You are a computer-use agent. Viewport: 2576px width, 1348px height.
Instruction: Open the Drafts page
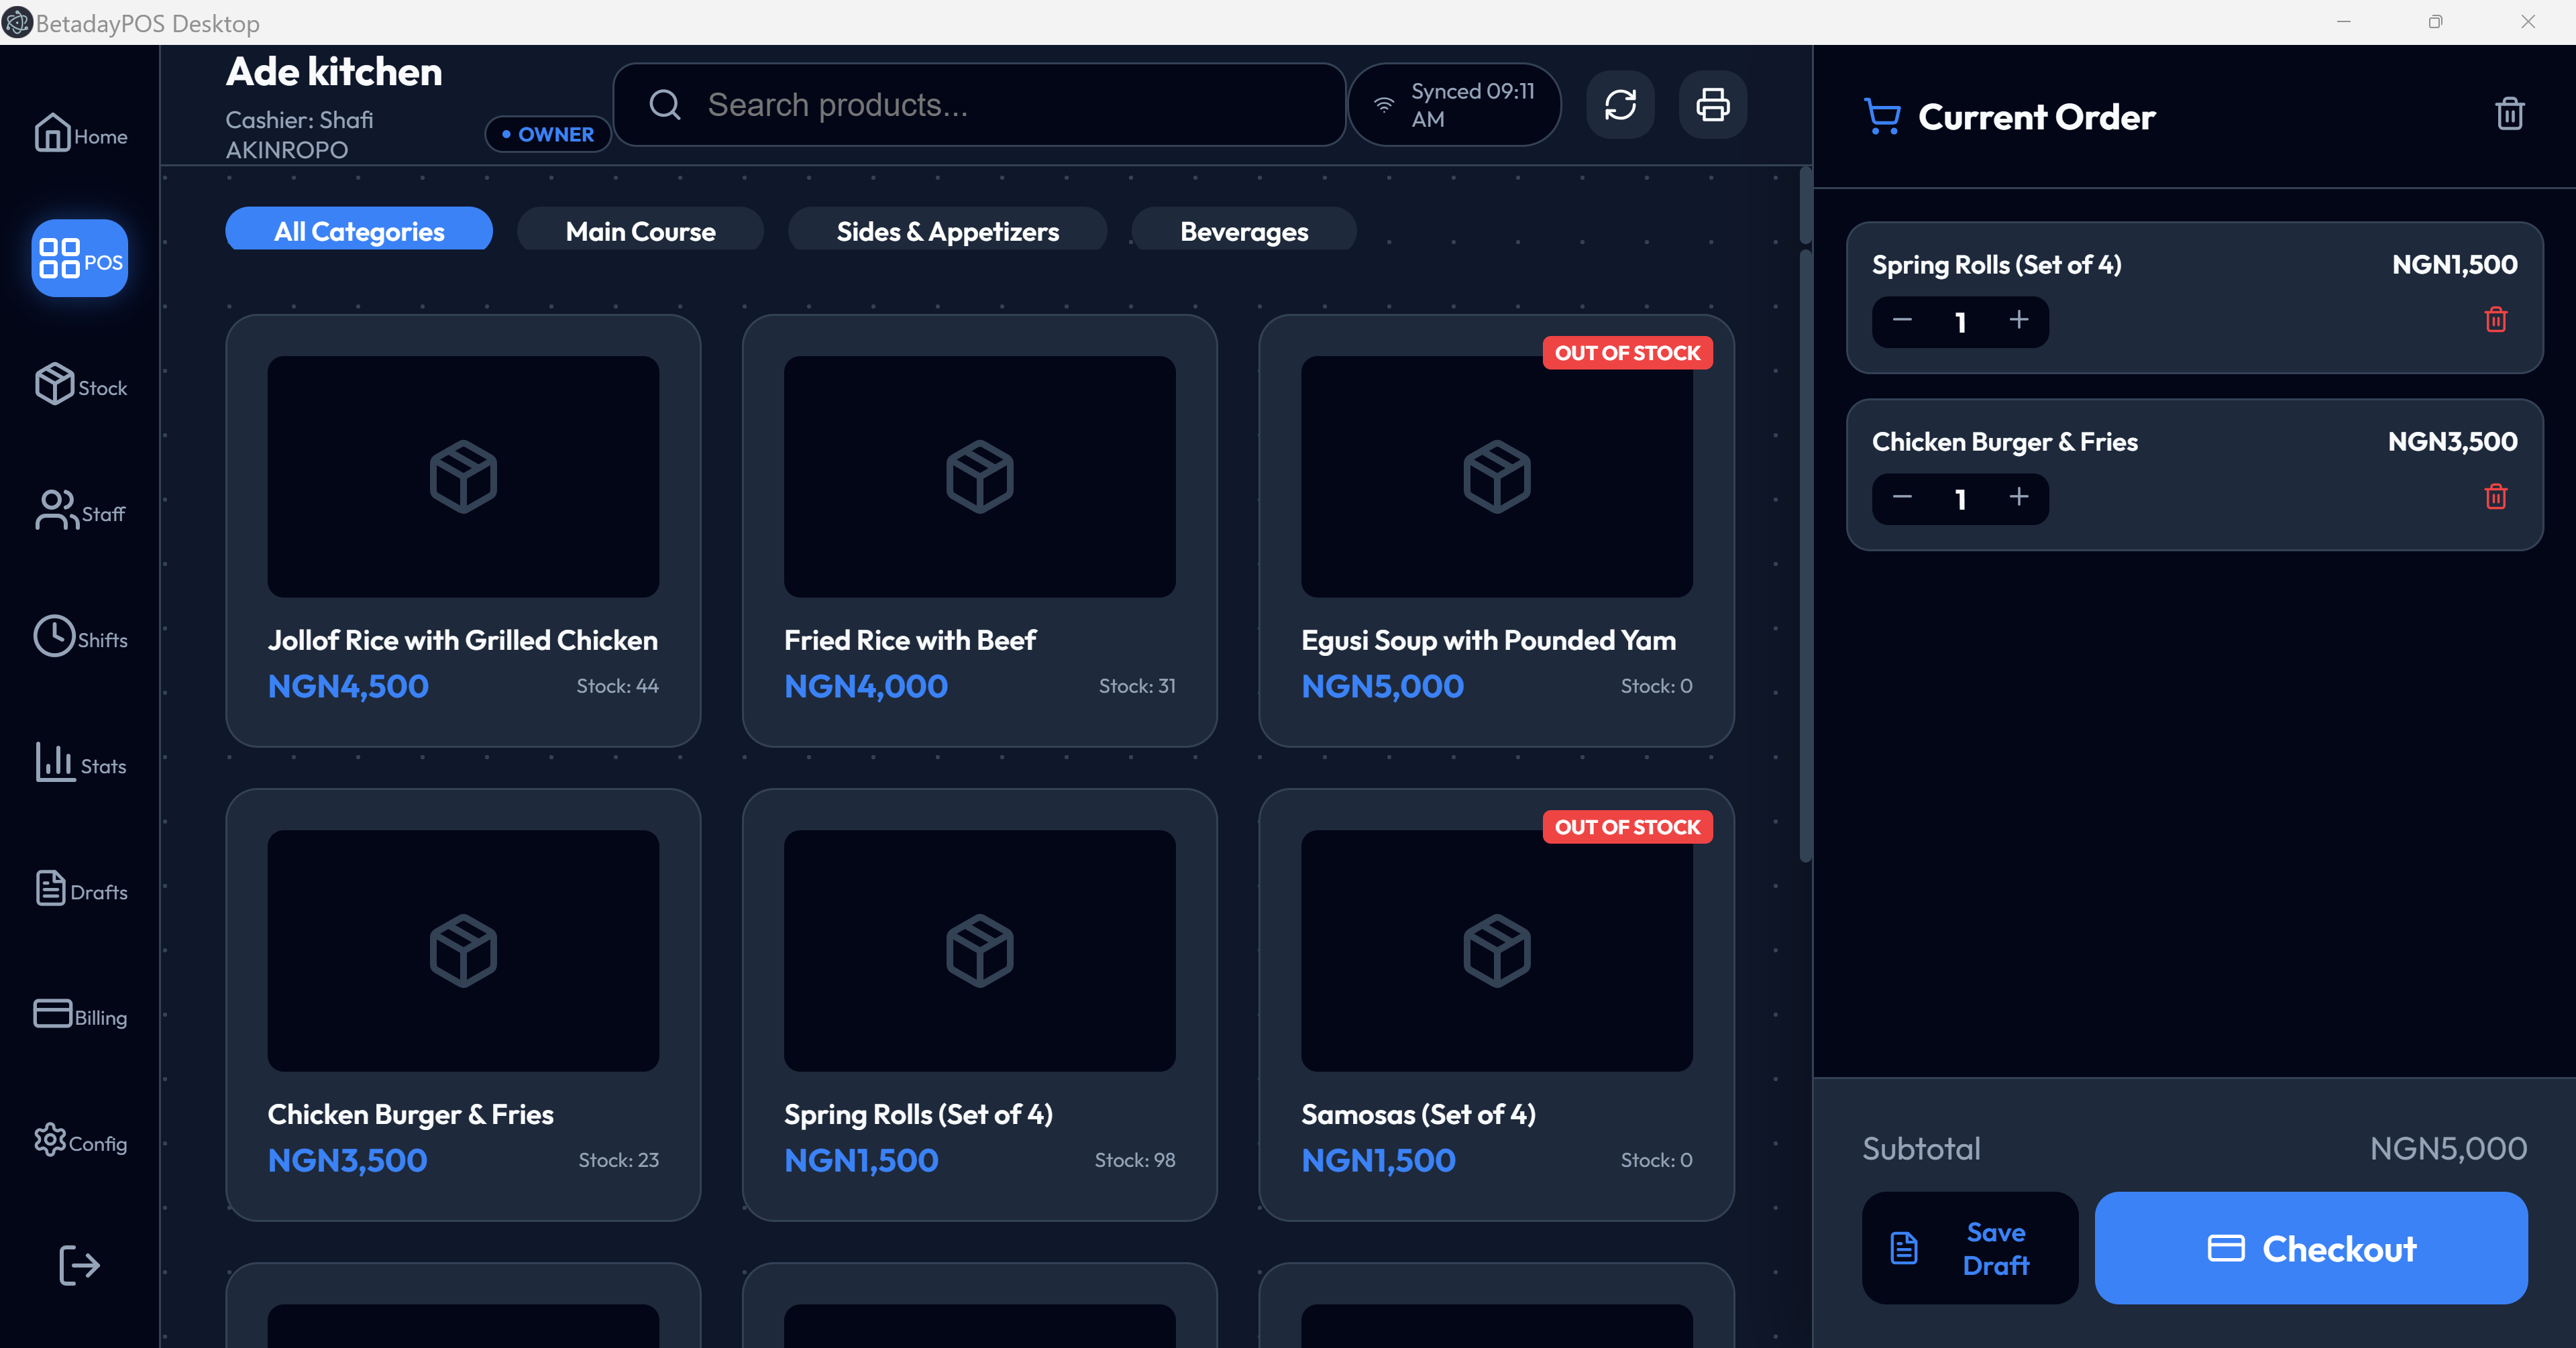80,889
